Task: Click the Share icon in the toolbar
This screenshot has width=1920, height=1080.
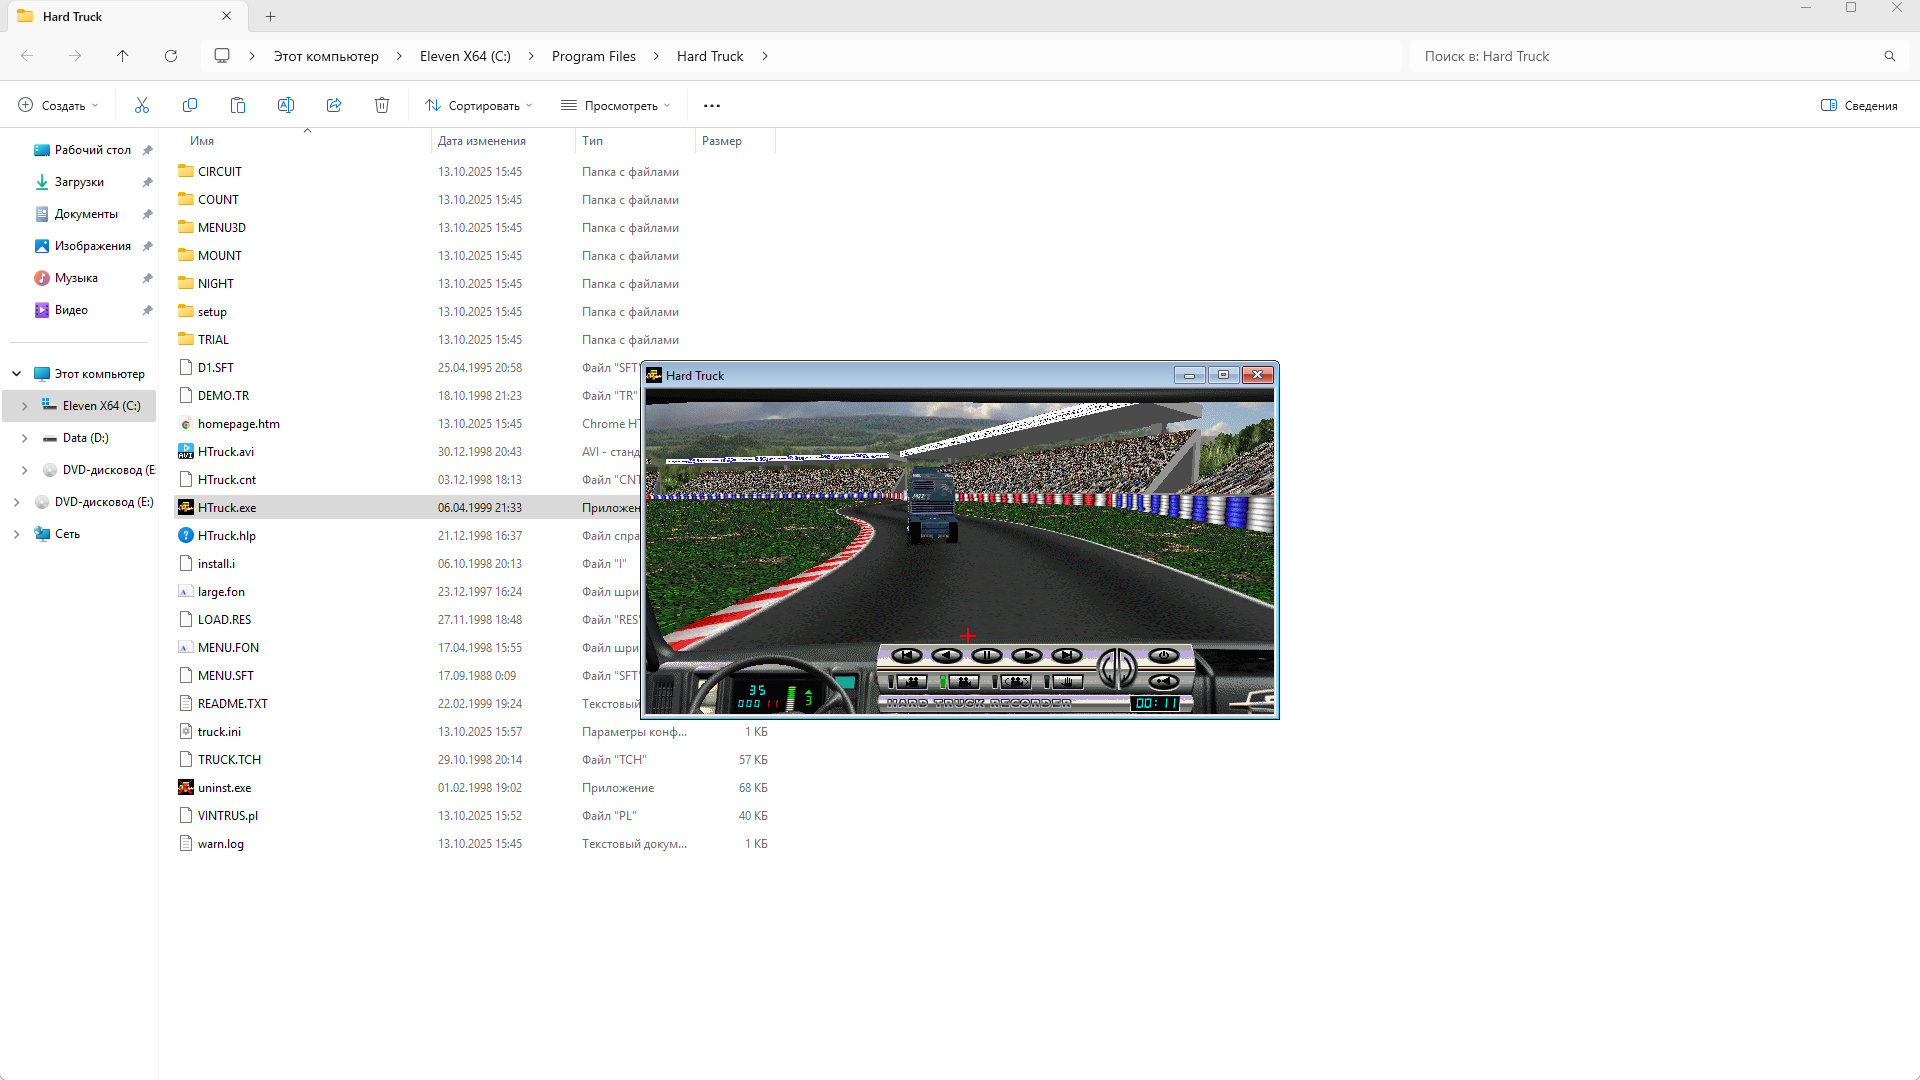Action: pos(334,105)
